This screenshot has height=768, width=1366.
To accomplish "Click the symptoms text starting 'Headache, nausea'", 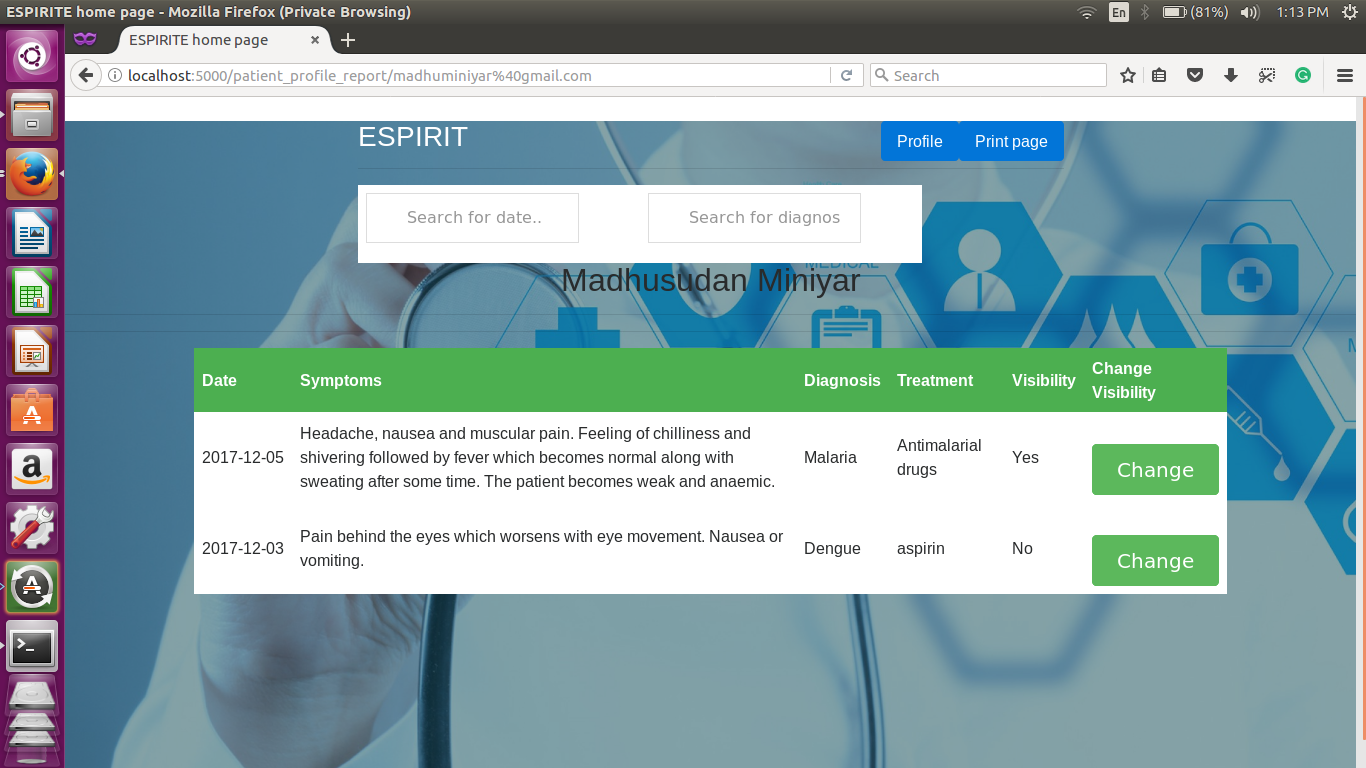I will click(x=538, y=457).
